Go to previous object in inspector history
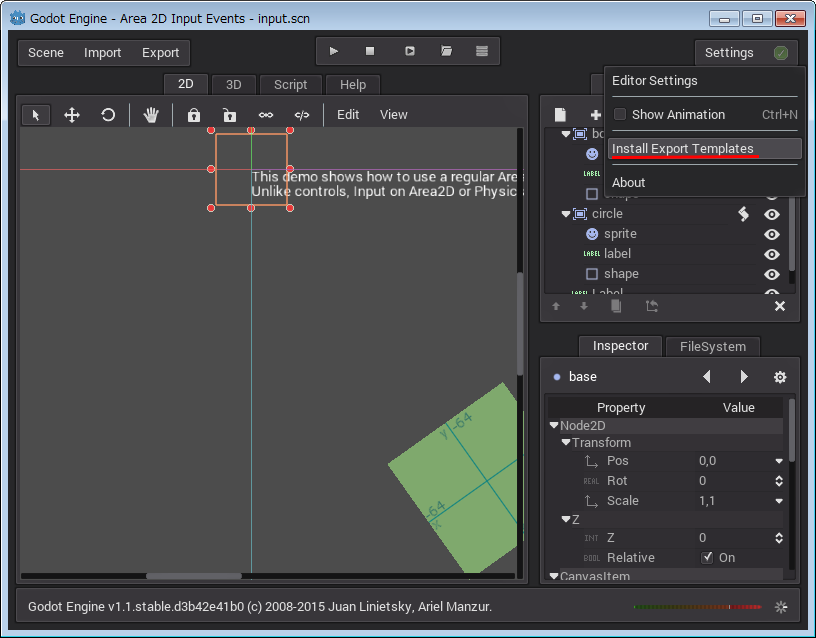 [707, 377]
